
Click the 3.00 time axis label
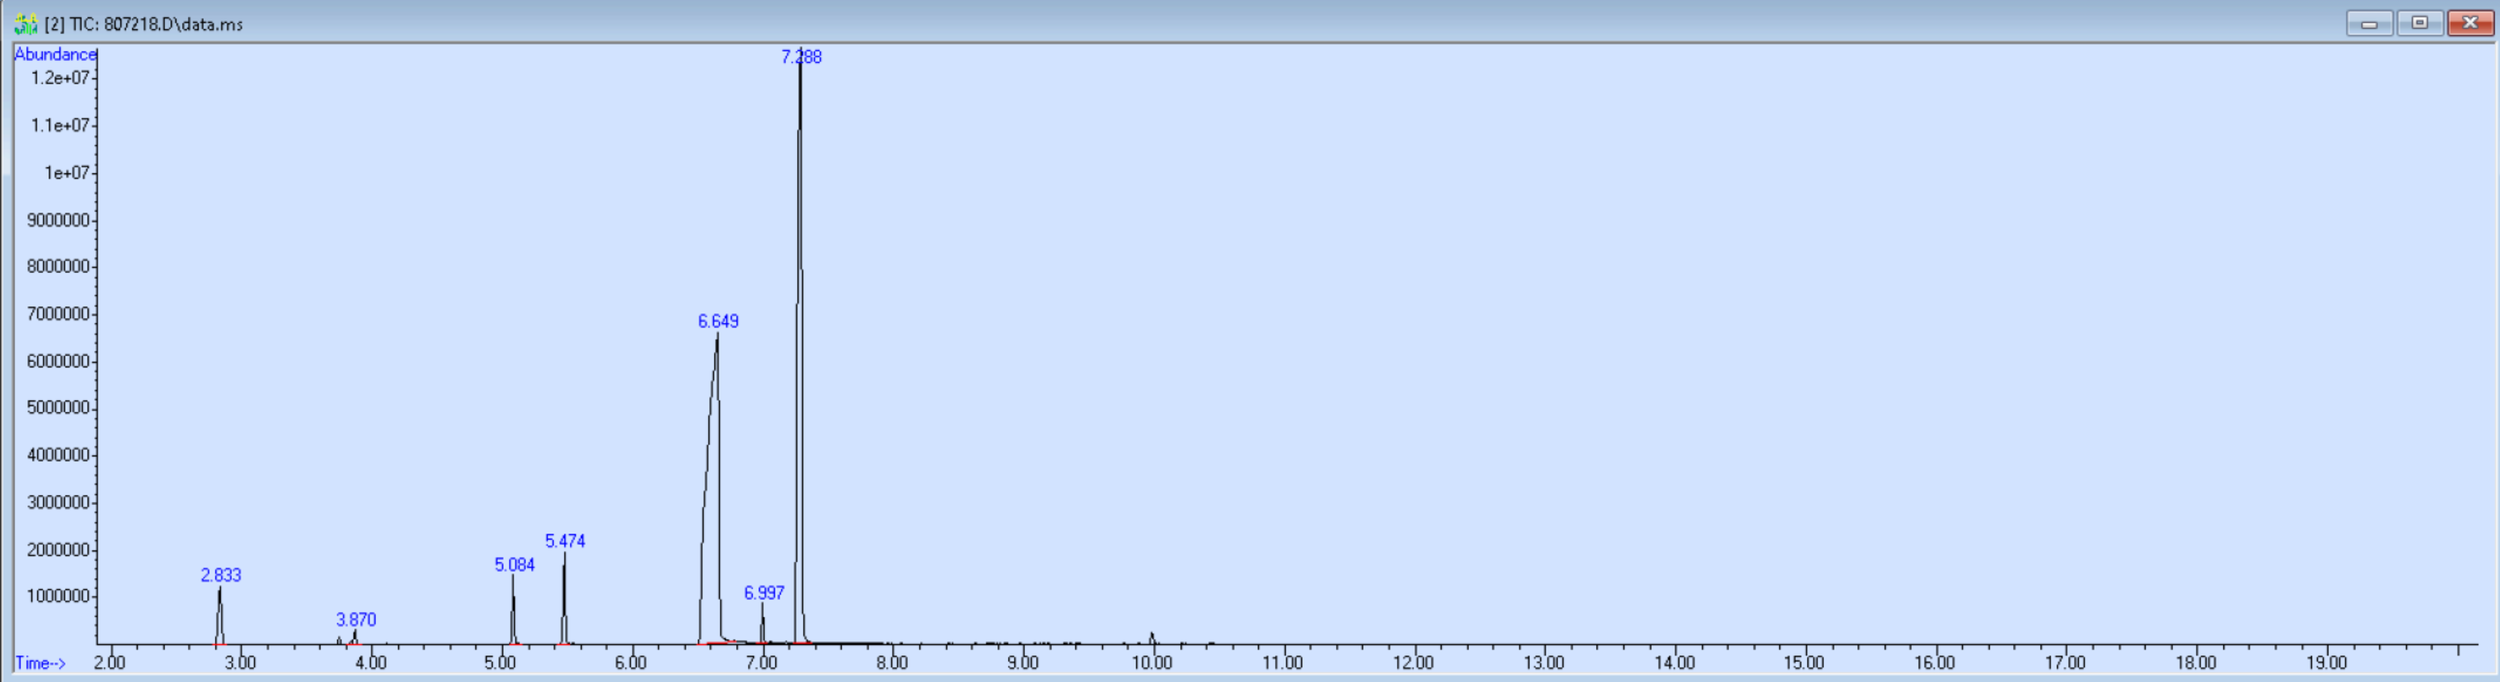(240, 662)
